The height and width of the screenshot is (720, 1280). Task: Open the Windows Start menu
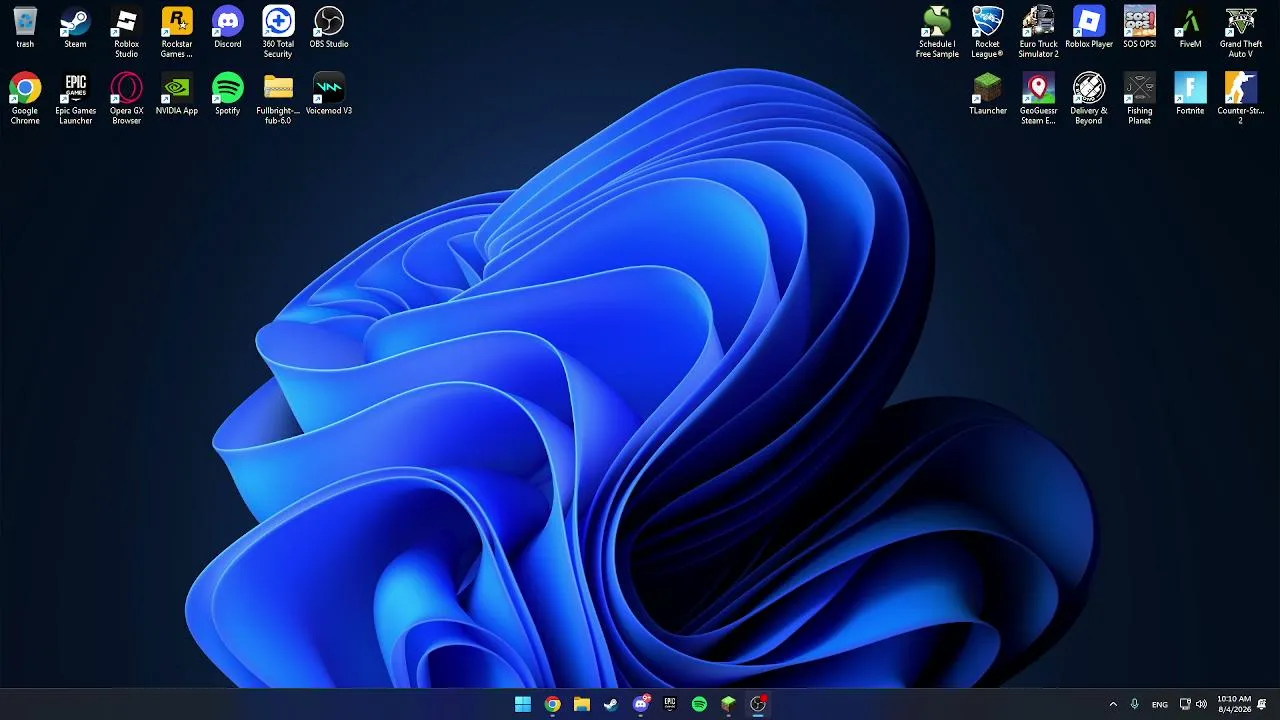(523, 704)
